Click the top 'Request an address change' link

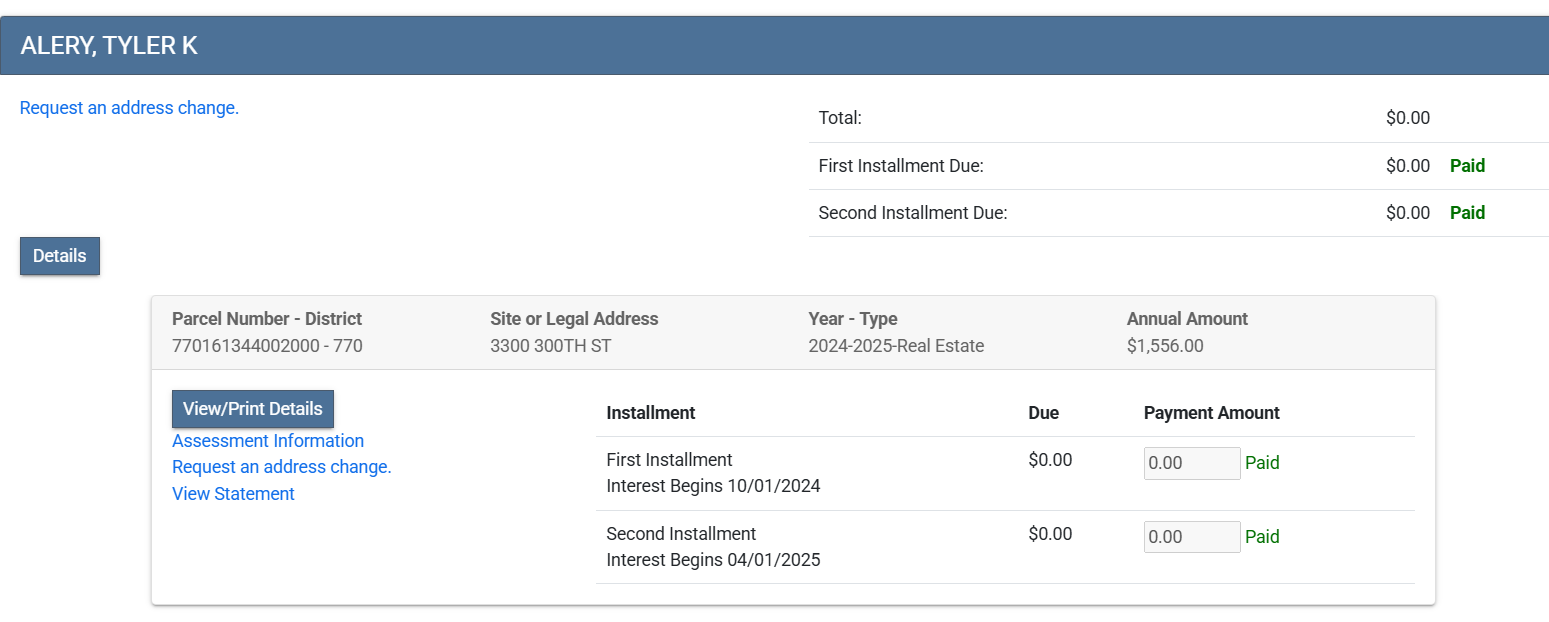[x=129, y=108]
